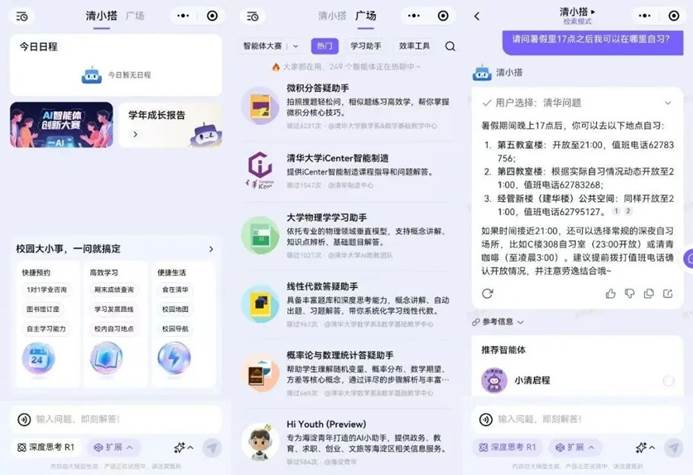Expand 参考信息 section

pyautogui.click(x=498, y=322)
